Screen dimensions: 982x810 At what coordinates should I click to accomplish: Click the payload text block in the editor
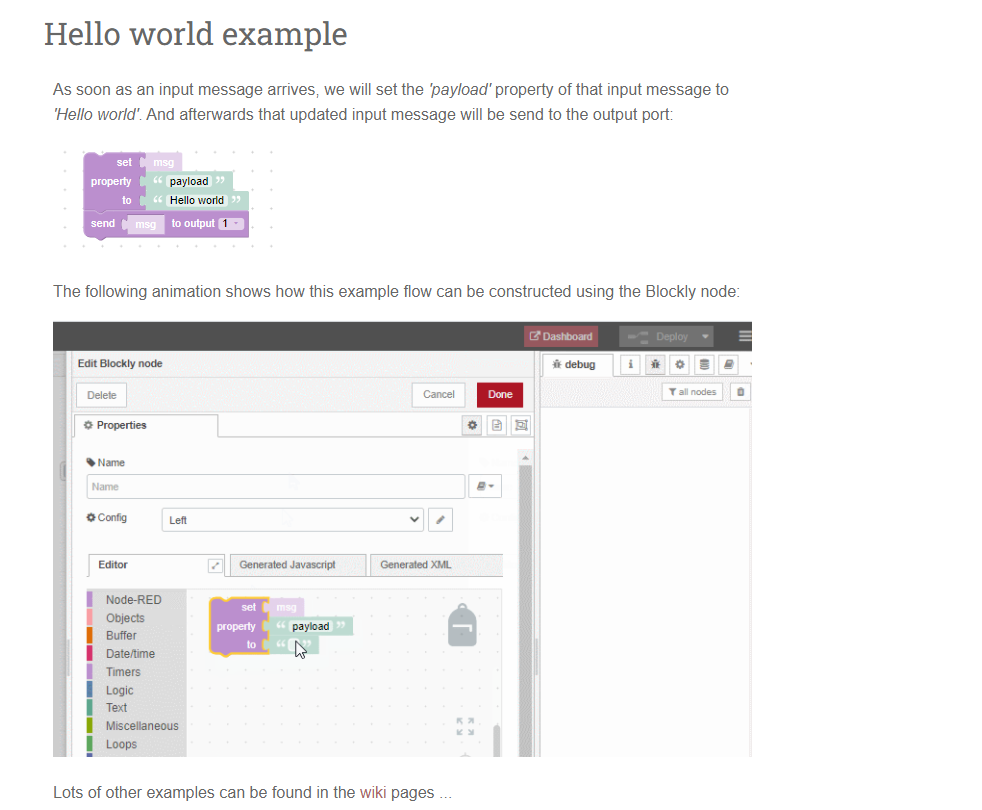(310, 626)
